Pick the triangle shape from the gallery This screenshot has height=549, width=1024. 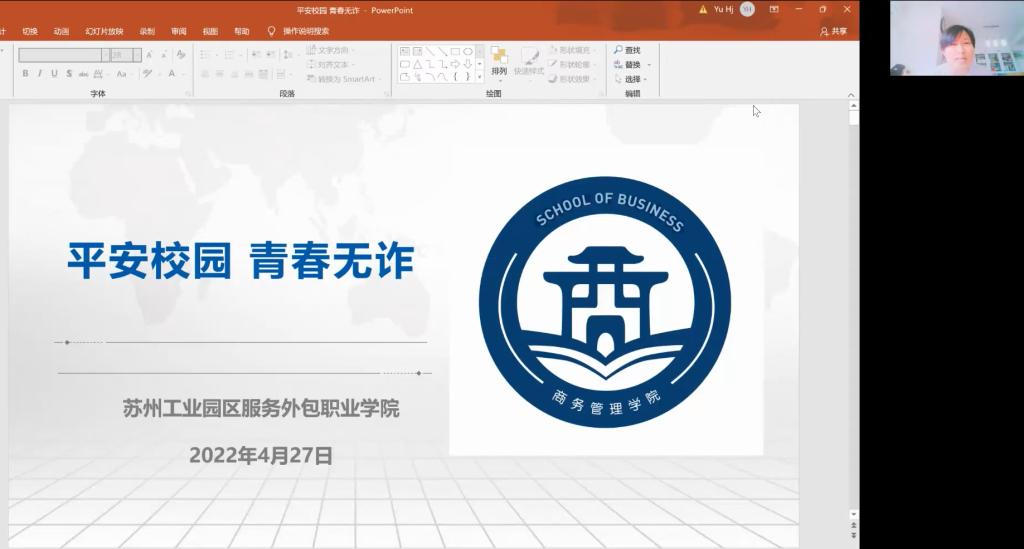click(x=417, y=64)
